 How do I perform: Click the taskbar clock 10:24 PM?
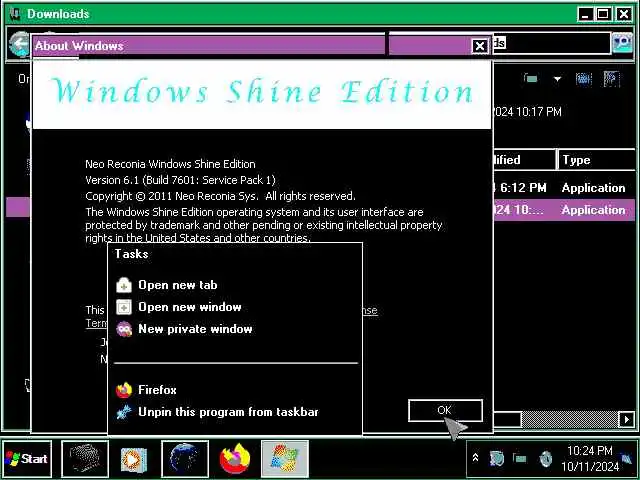[590, 451]
